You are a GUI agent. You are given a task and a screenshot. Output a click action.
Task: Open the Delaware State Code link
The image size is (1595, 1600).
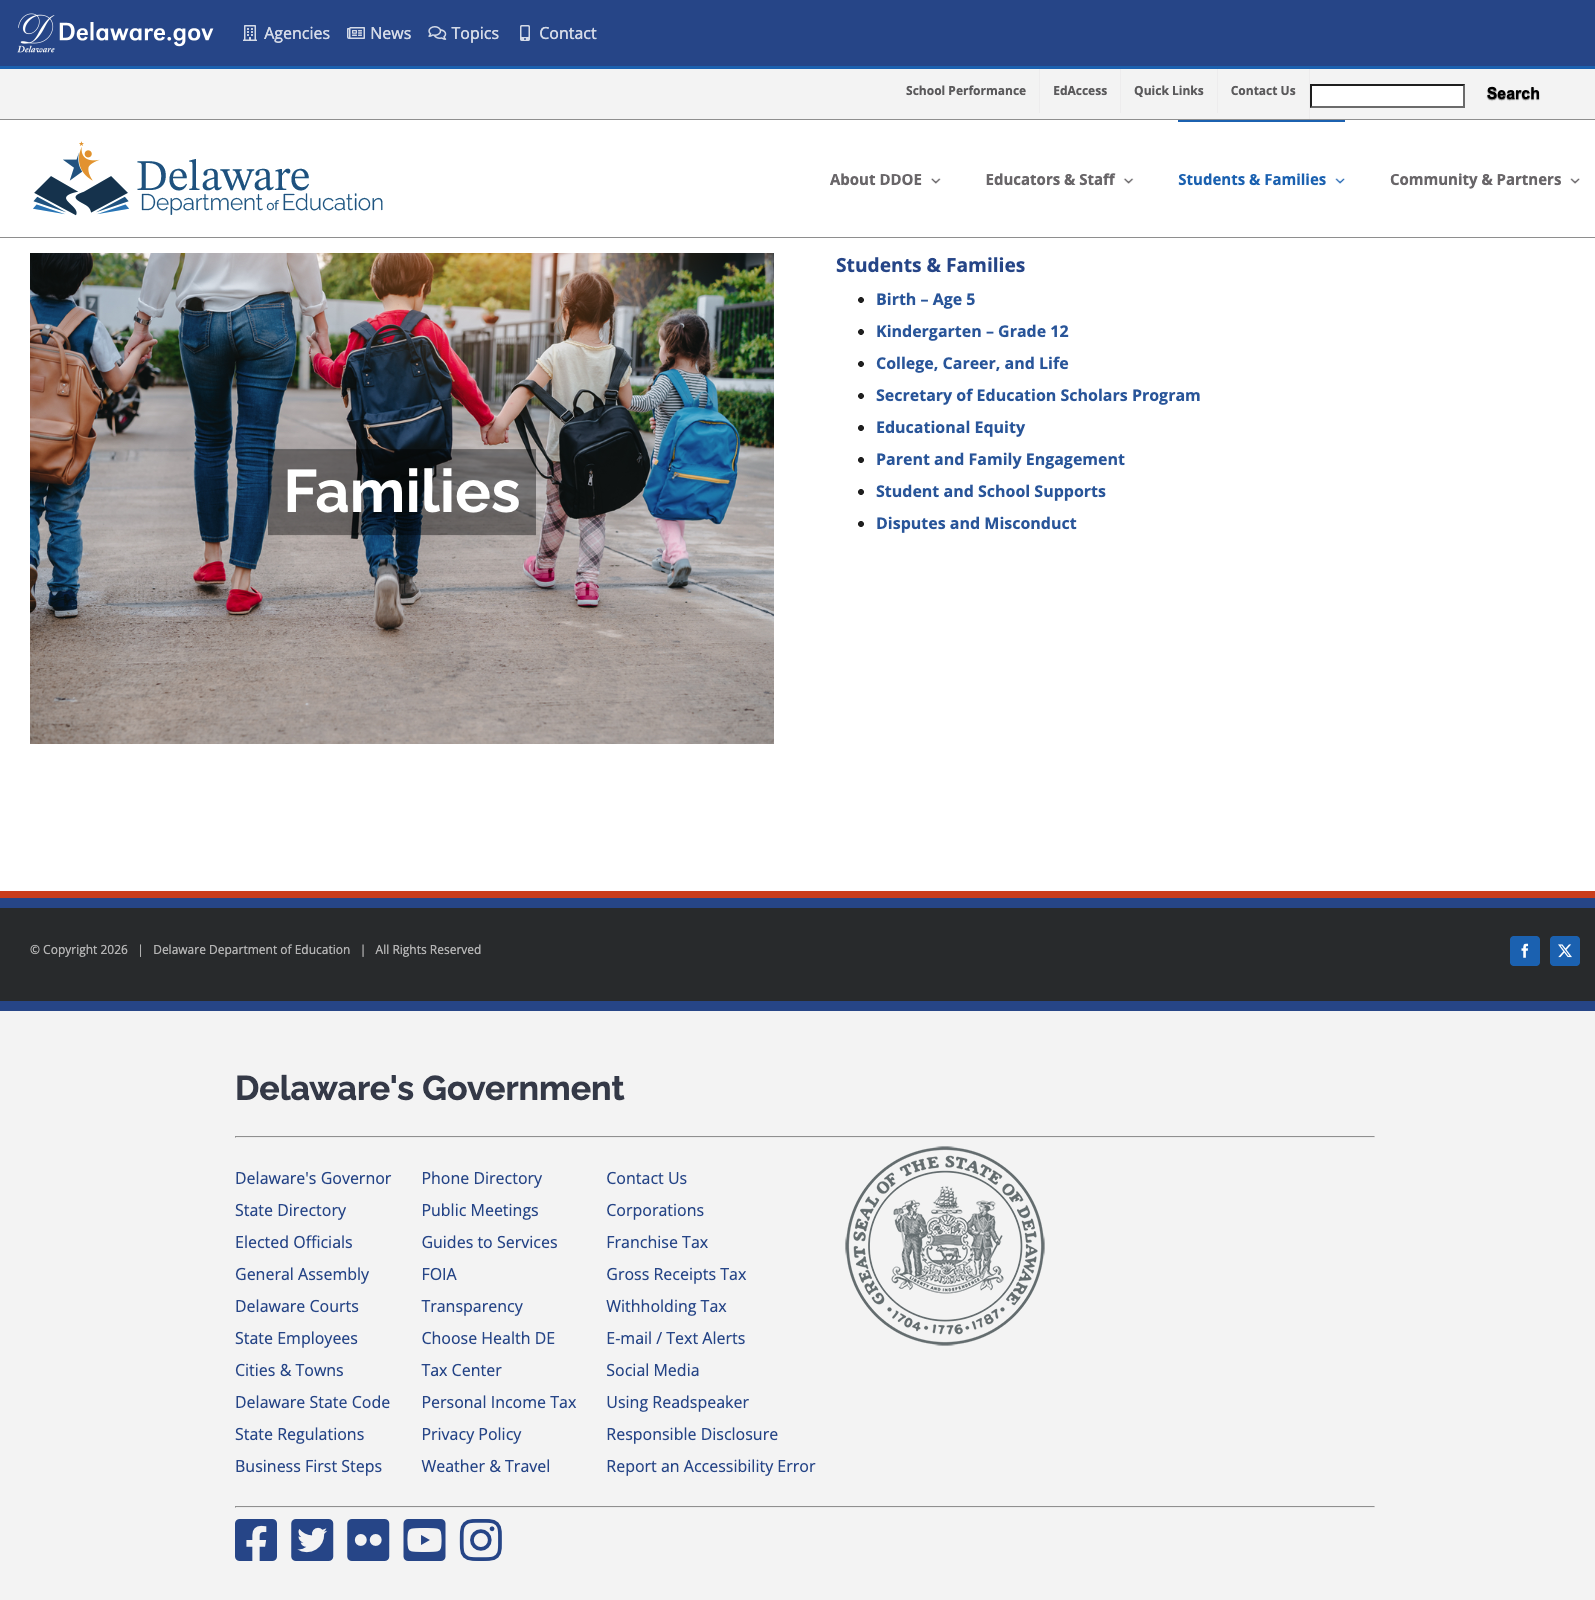point(312,1402)
